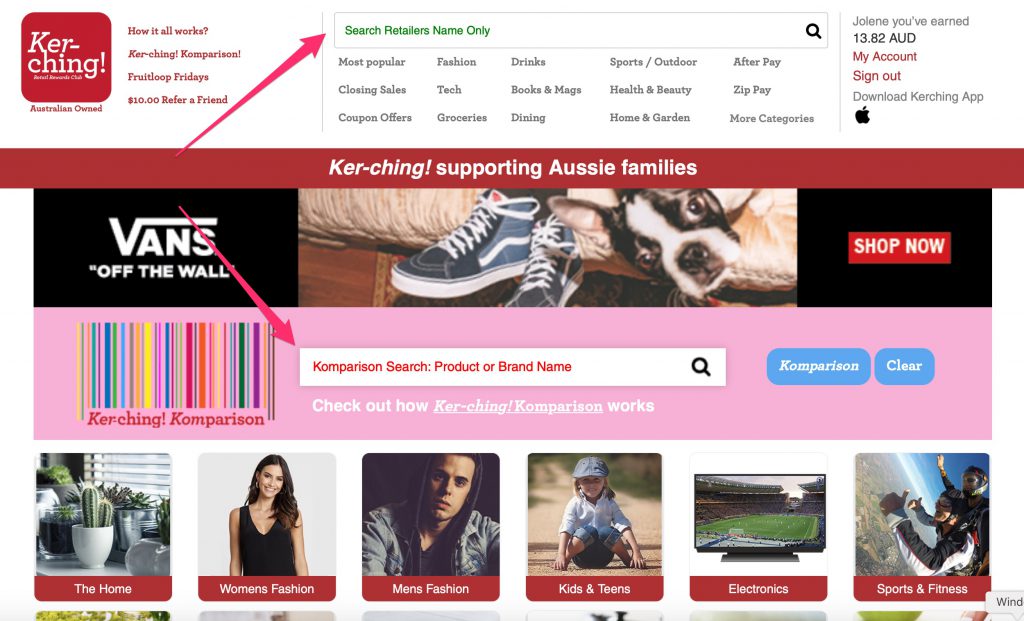Open the Womens Fashion tile
Image resolution: width=1024 pixels, height=621 pixels.
coord(266,526)
